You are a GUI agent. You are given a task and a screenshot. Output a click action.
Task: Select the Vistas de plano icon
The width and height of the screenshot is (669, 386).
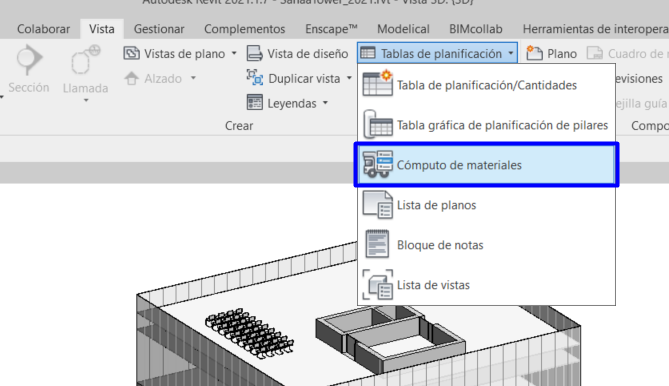point(131,53)
